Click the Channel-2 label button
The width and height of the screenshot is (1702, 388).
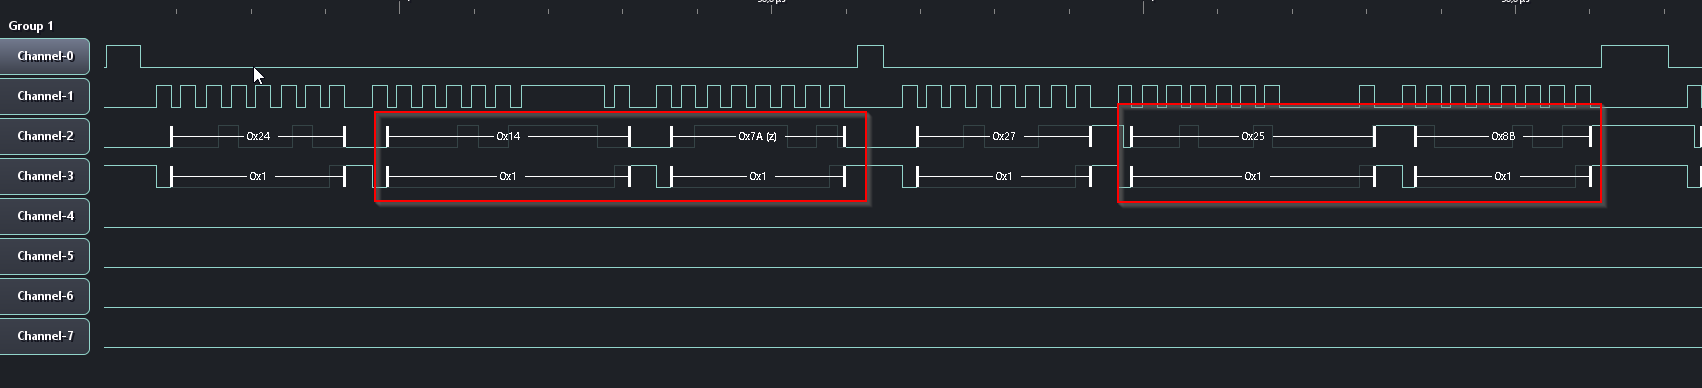click(x=45, y=136)
